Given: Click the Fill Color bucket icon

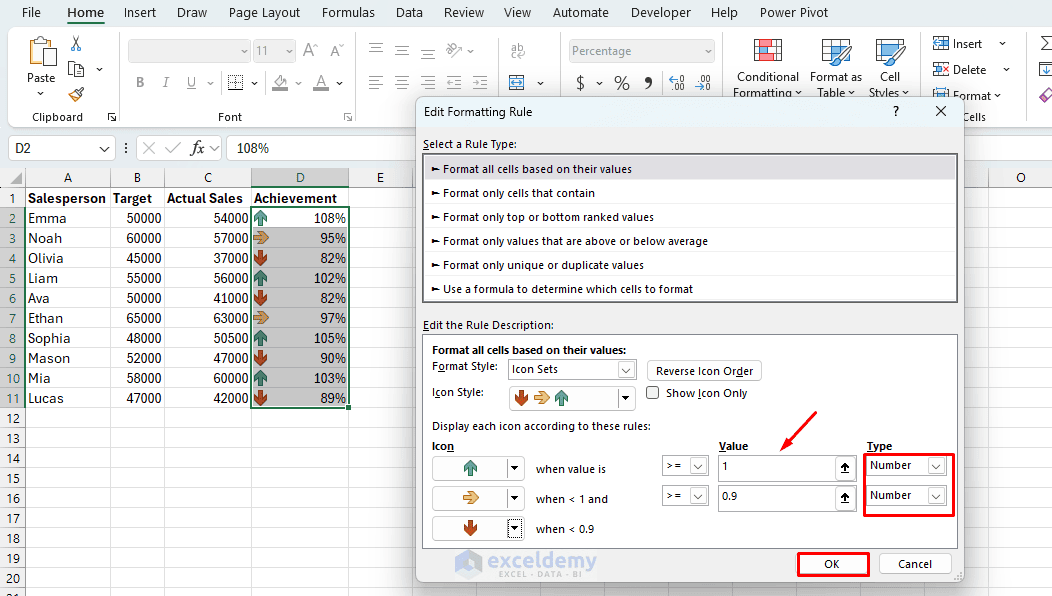Looking at the screenshot, I should (x=280, y=83).
